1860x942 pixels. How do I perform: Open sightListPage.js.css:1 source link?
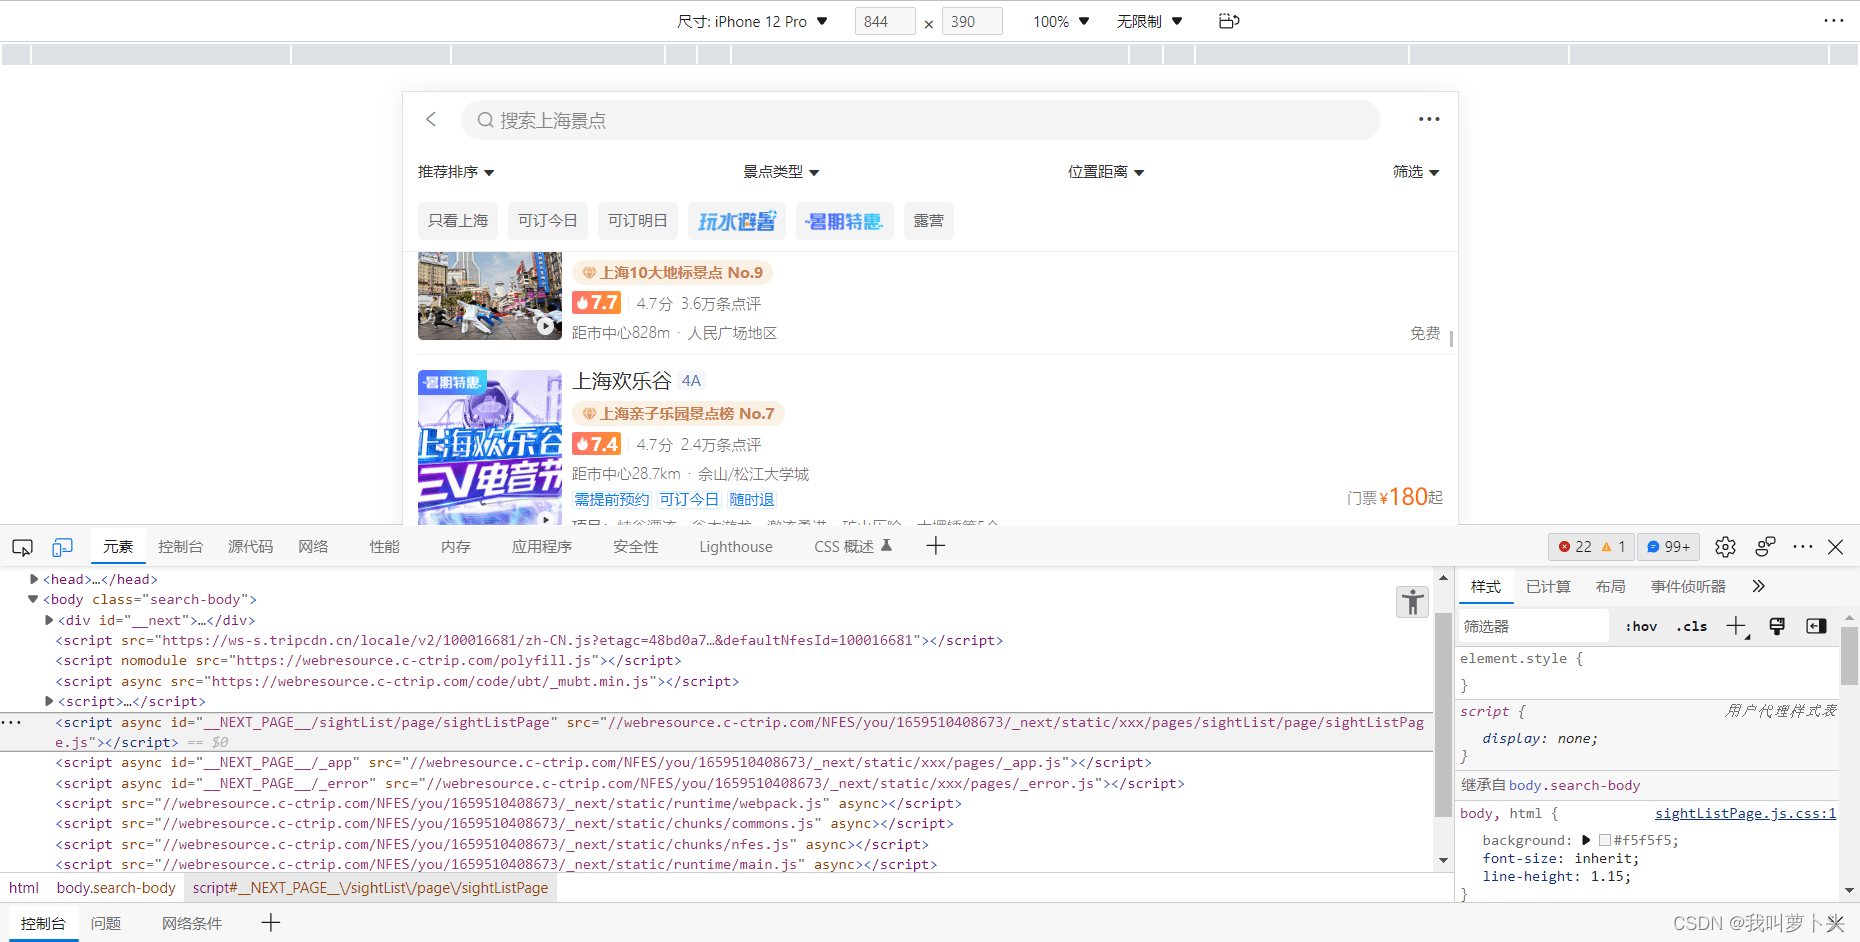(1745, 813)
